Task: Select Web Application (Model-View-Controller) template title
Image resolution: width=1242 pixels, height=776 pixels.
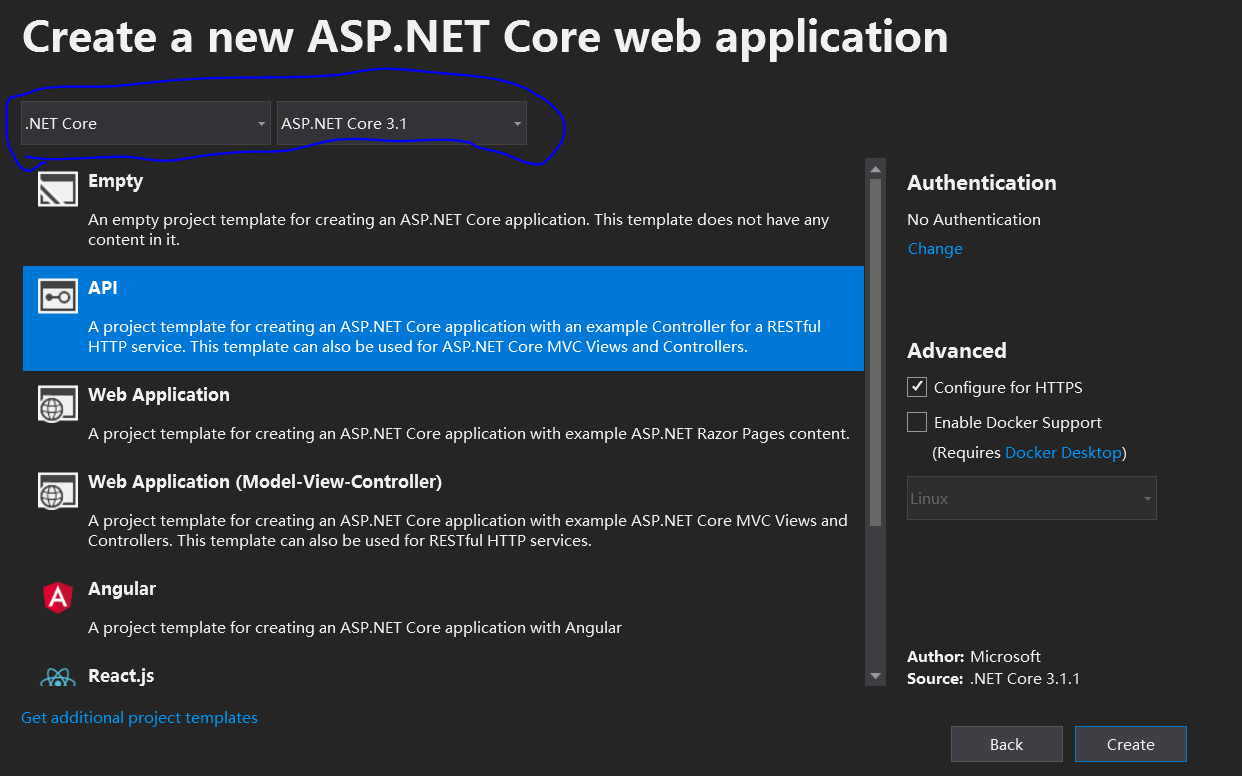Action: 265,482
